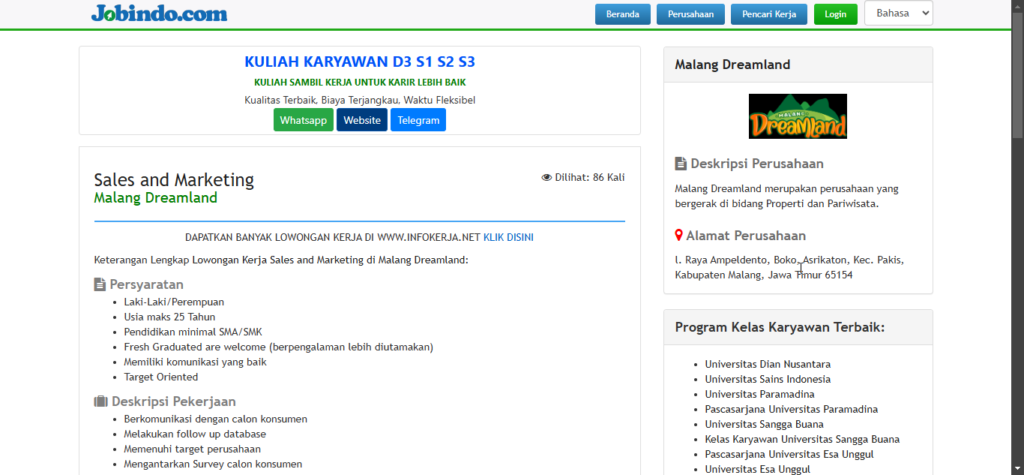Screen dimensions: 1024x475
Task: Open the Jobindo.com logo homepage
Action: pyautogui.click(x=159, y=13)
